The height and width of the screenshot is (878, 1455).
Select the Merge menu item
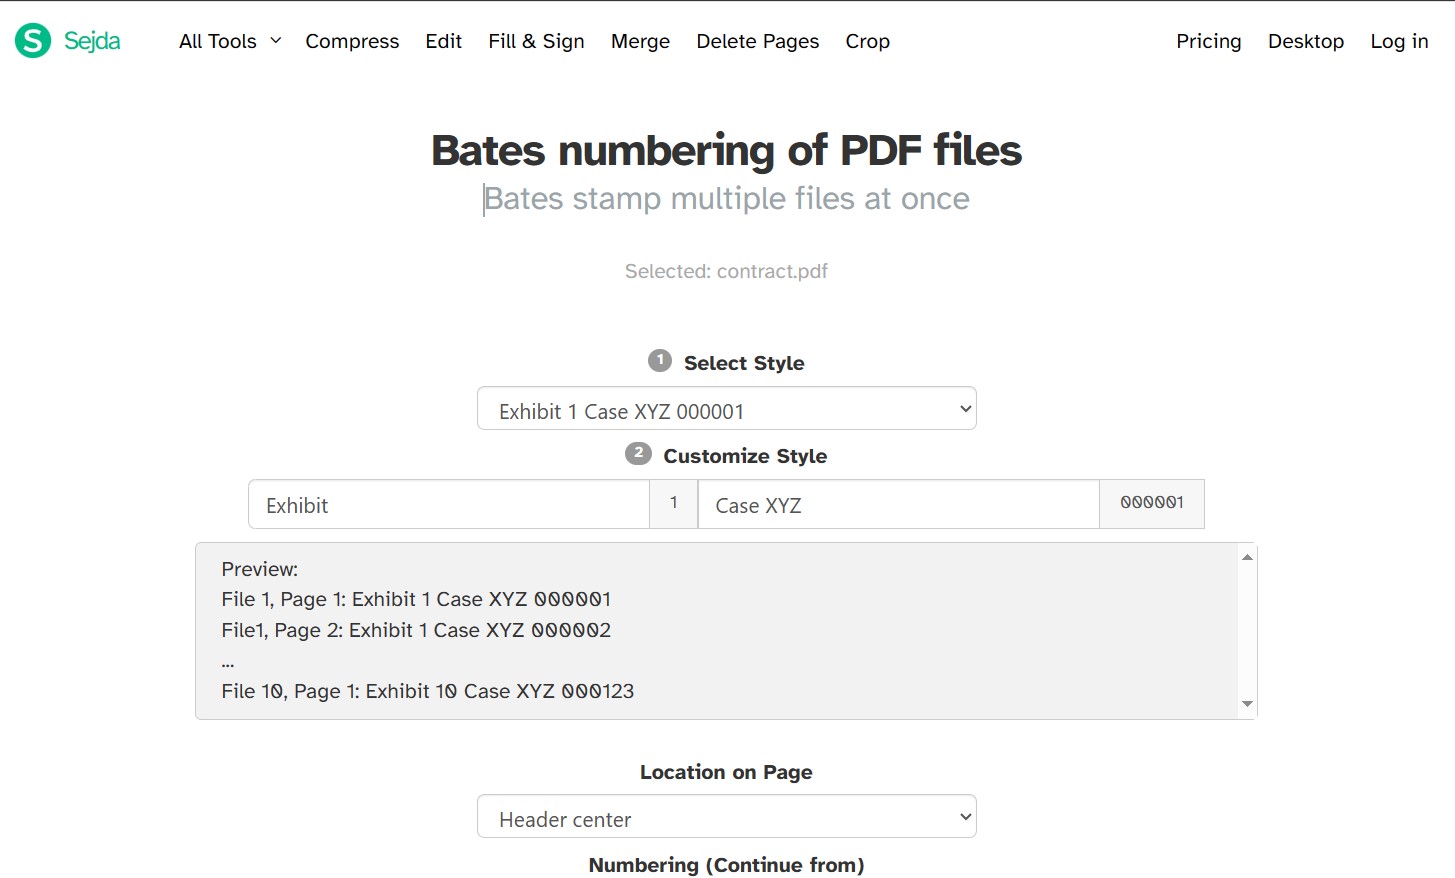[640, 41]
